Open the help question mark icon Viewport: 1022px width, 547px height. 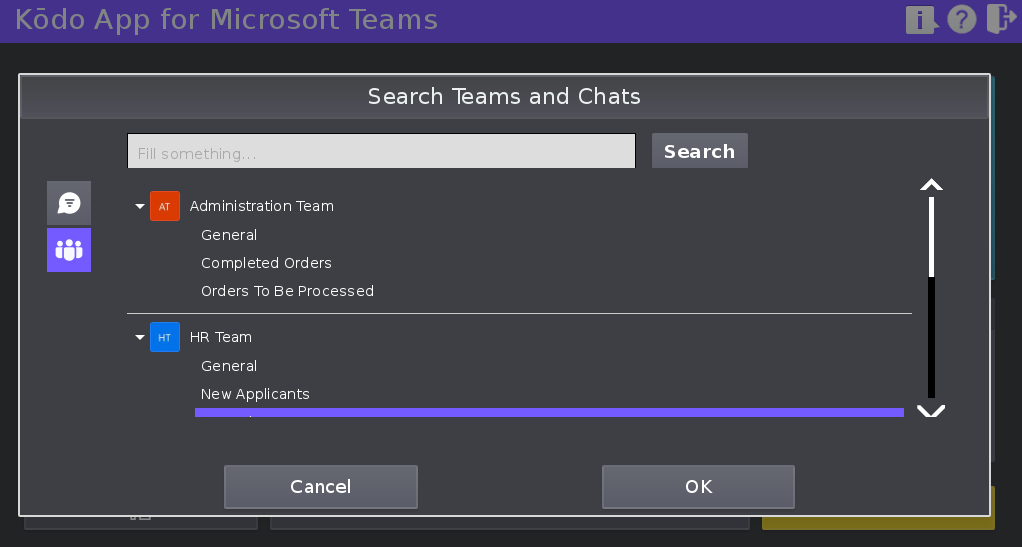(962, 20)
